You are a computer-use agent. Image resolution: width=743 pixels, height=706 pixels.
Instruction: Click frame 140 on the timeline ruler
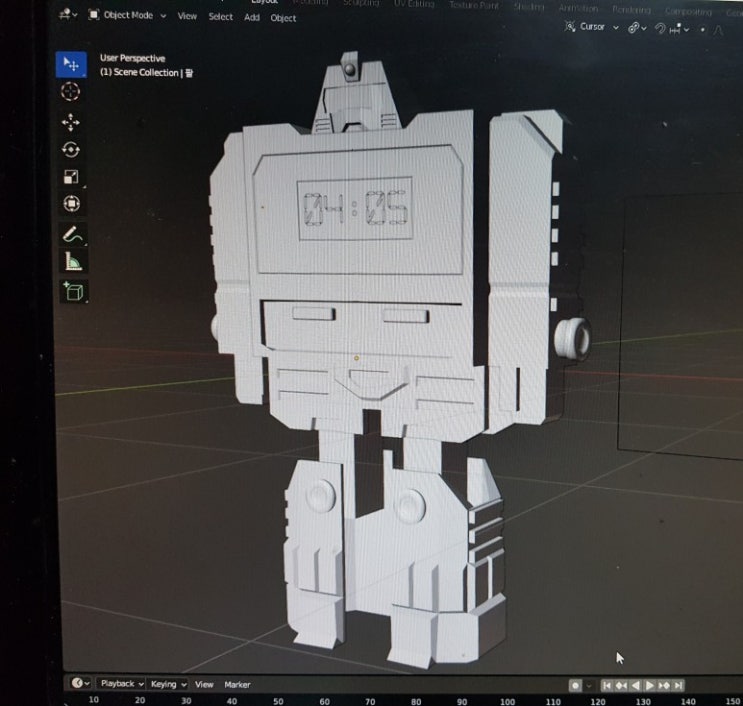tap(688, 701)
